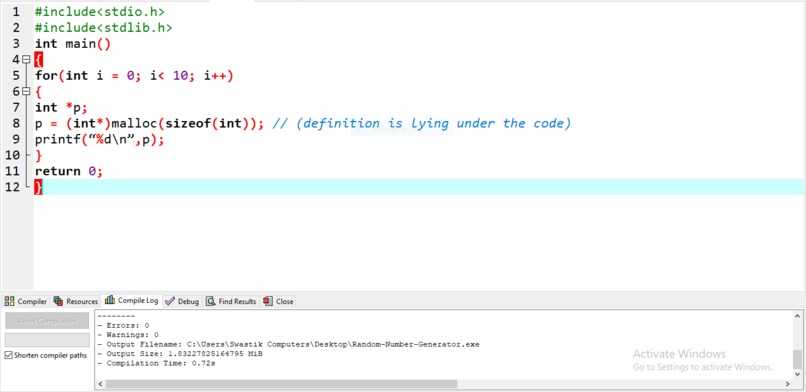Screen dimensions: 806x392
Task: Click the printf statement on line 9
Action: coord(100,139)
